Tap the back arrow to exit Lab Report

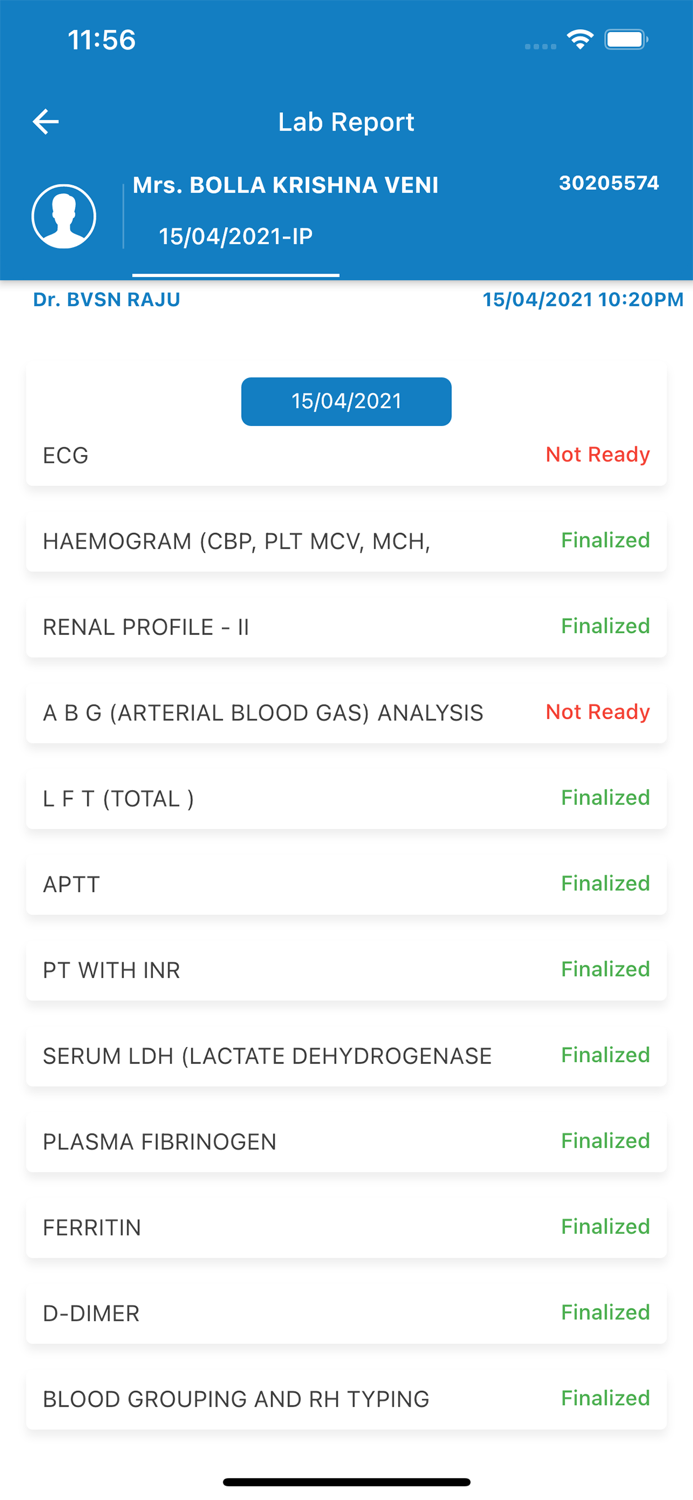coord(45,121)
